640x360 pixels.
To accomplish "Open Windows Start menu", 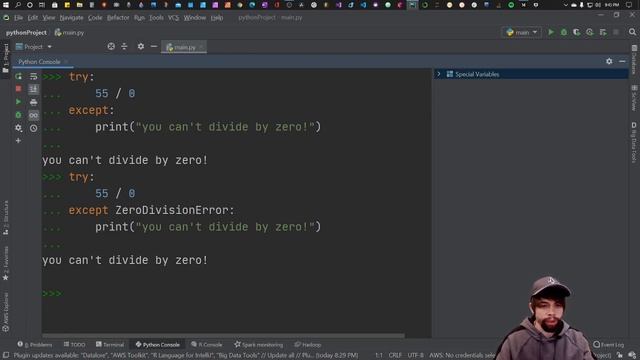I will click(x=6, y=5).
